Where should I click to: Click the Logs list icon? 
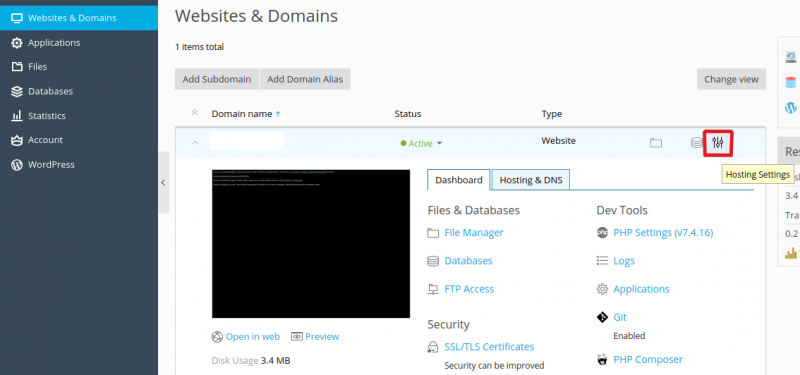coord(602,261)
